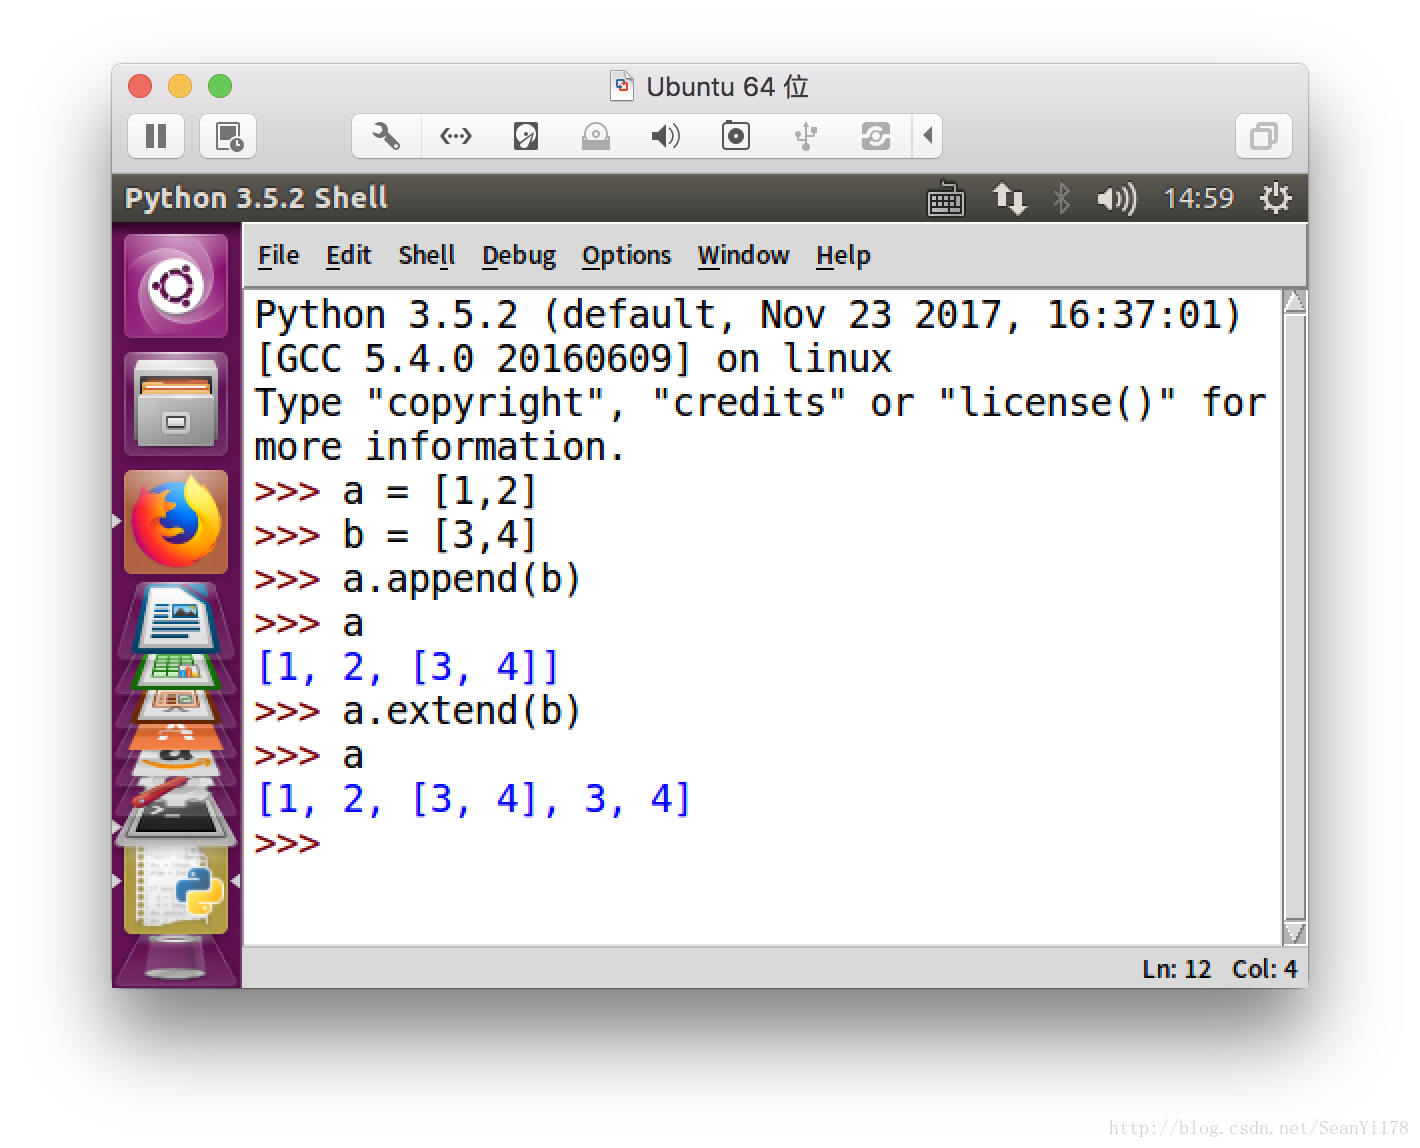Pause the virtual machine

click(156, 136)
